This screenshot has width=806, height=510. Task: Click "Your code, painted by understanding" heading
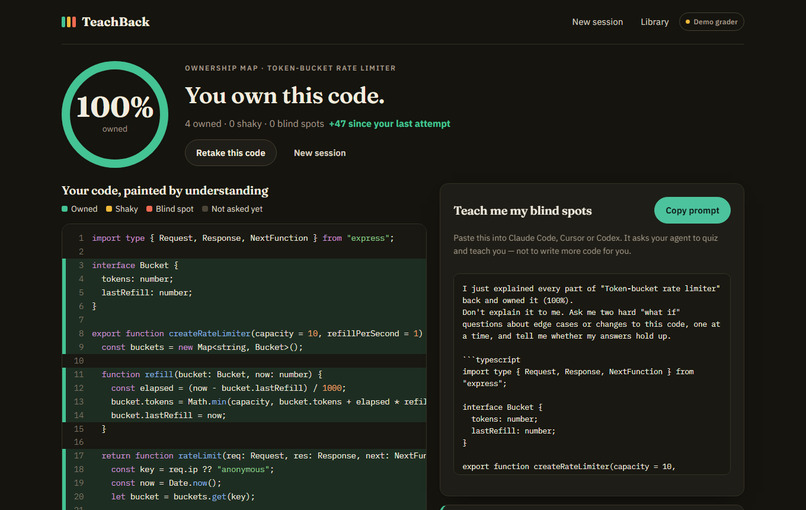click(x=165, y=191)
